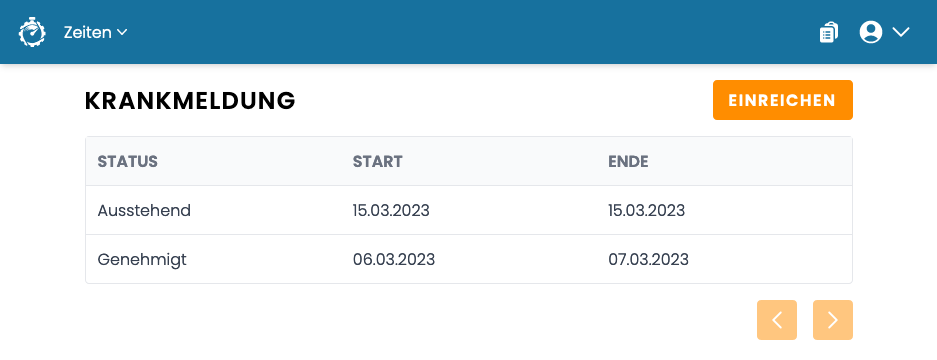Image resolution: width=937 pixels, height=360 pixels.
Task: Go to the next page arrow
Action: 832,320
